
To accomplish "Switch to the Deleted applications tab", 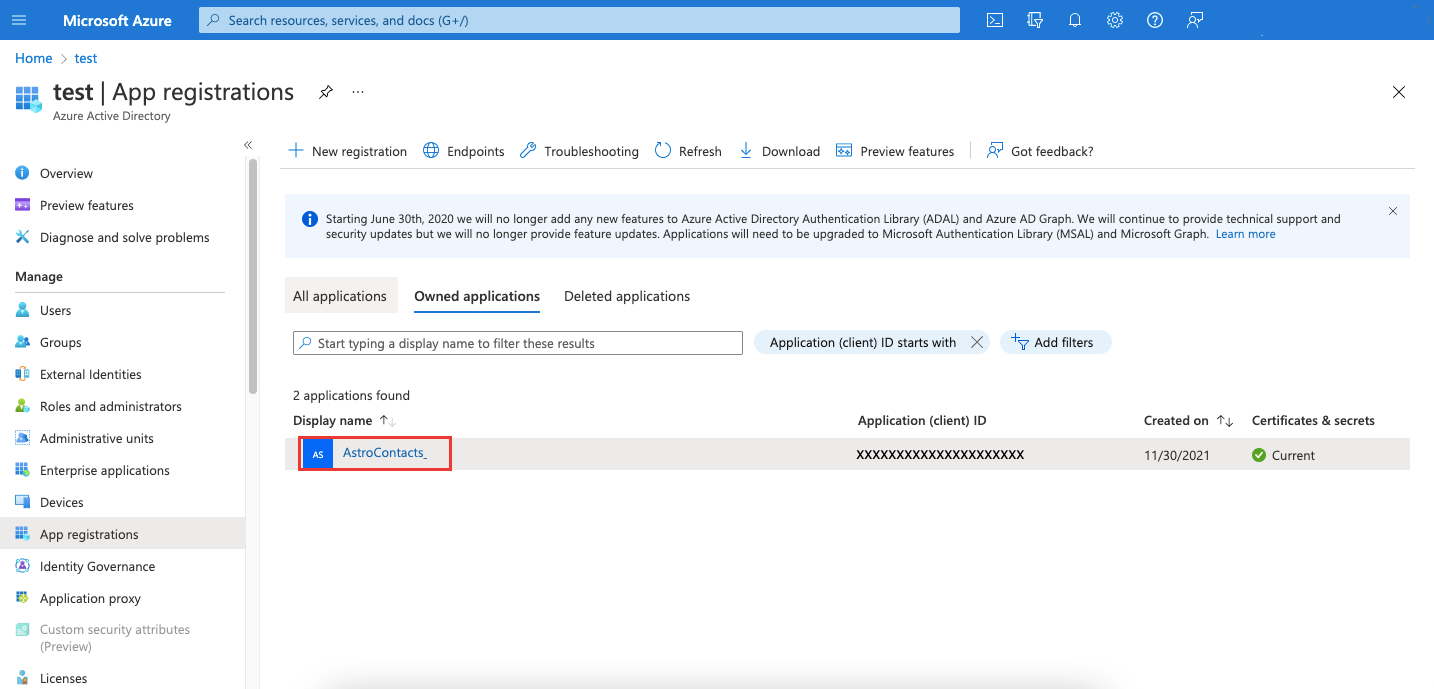I will (x=627, y=296).
